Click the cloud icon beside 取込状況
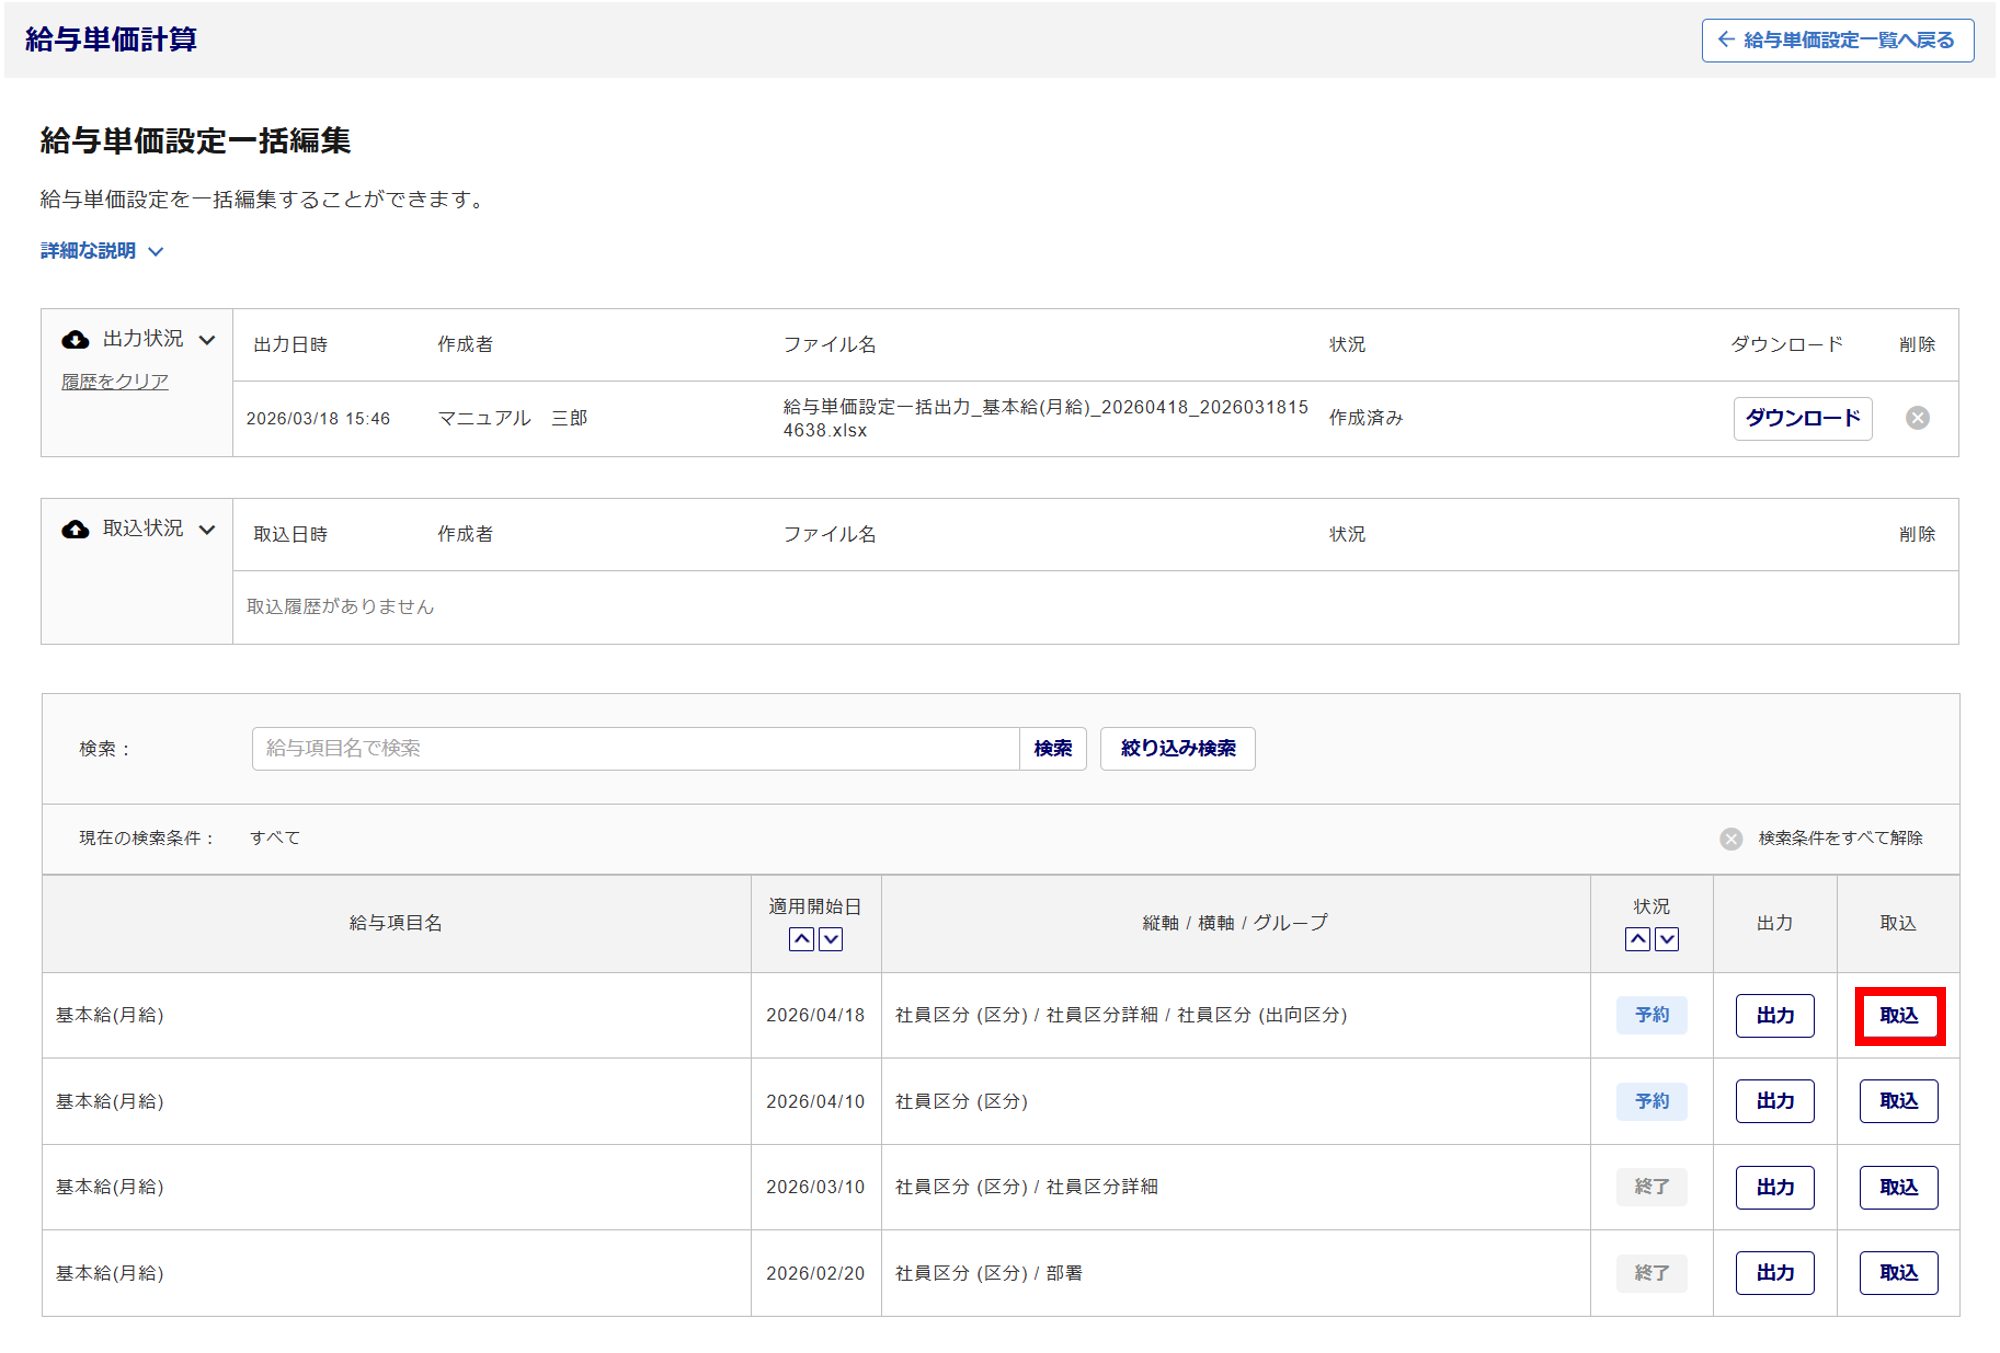 click(75, 529)
